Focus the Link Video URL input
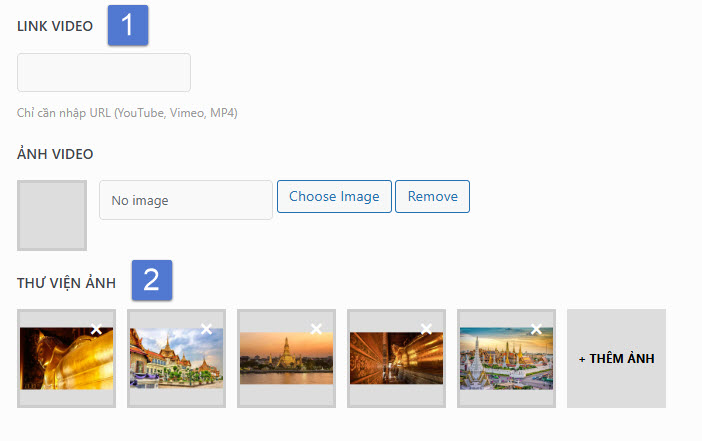 point(104,73)
